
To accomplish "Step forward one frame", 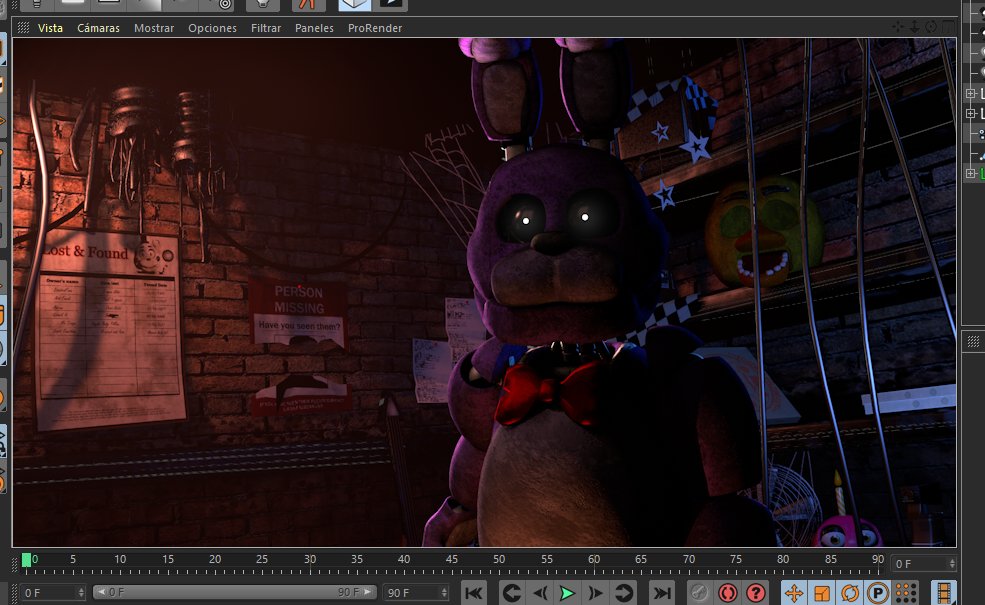I will 595,592.
